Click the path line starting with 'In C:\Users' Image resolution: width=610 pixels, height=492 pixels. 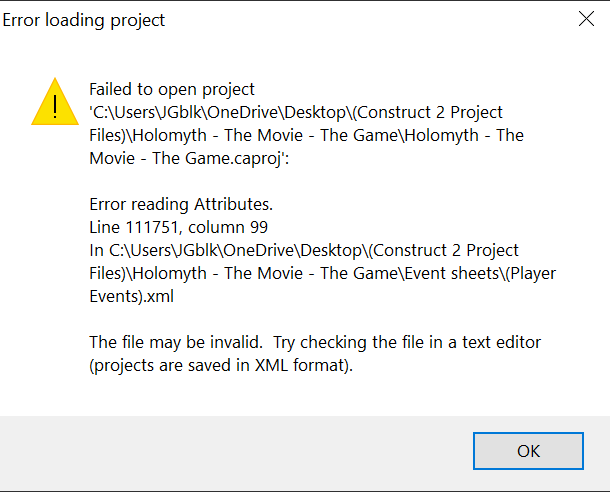304,250
